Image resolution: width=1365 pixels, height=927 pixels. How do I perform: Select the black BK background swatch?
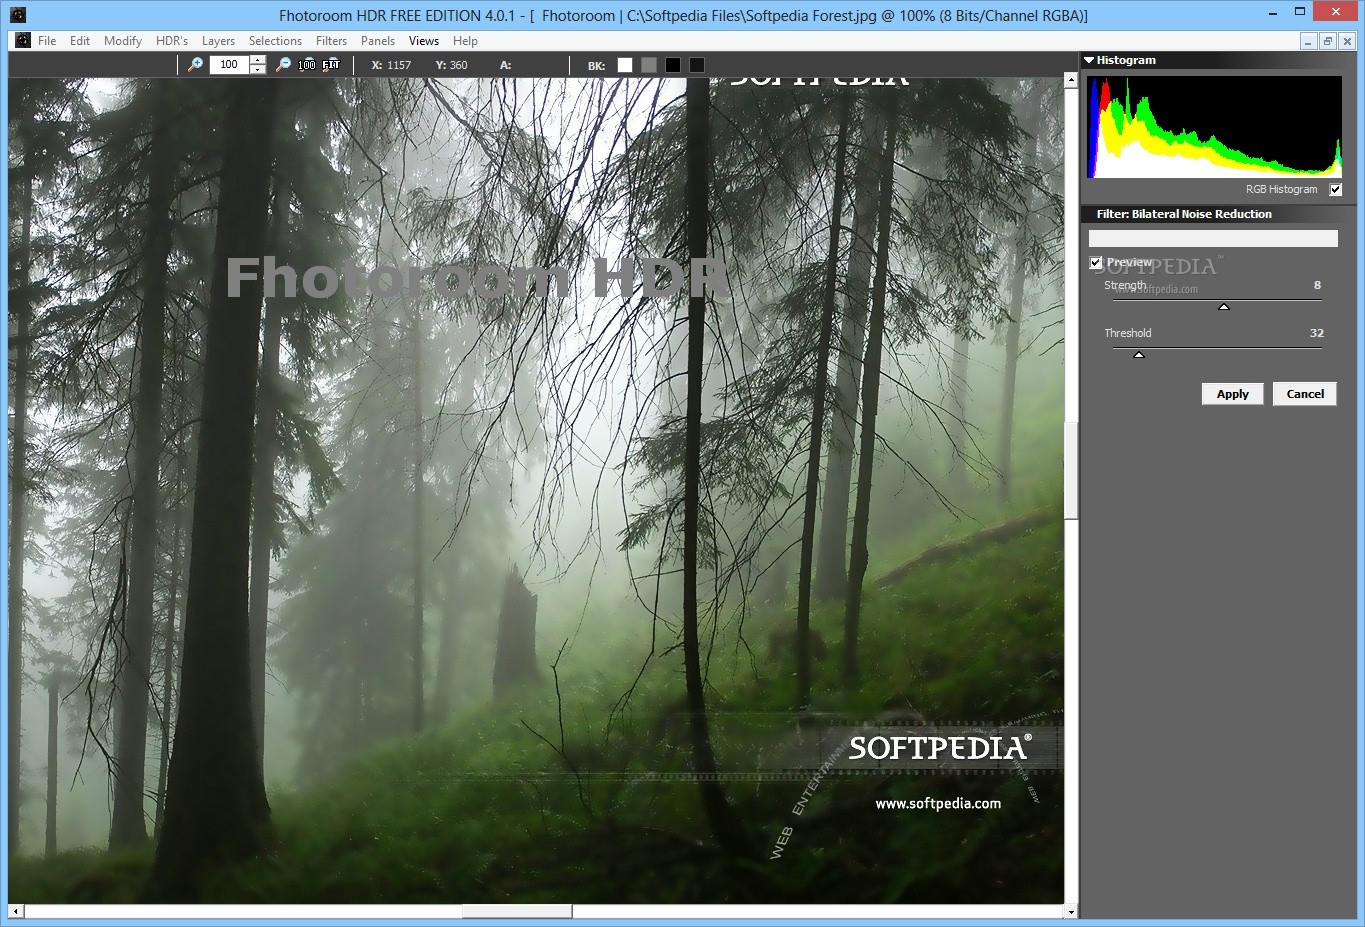pos(673,65)
